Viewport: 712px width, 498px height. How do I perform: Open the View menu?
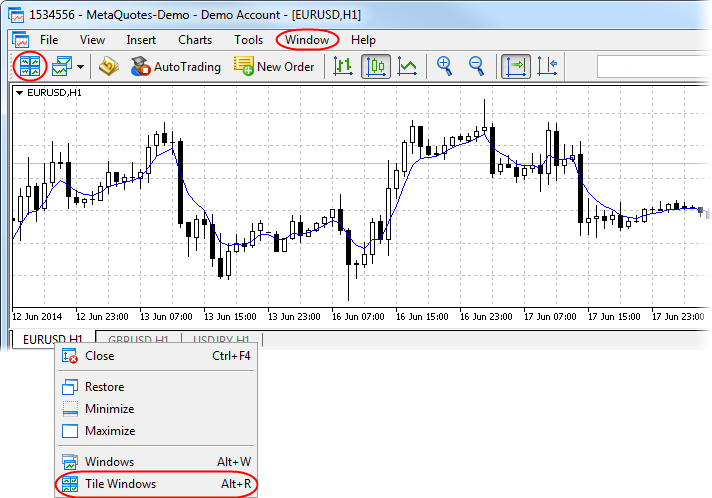pos(92,40)
